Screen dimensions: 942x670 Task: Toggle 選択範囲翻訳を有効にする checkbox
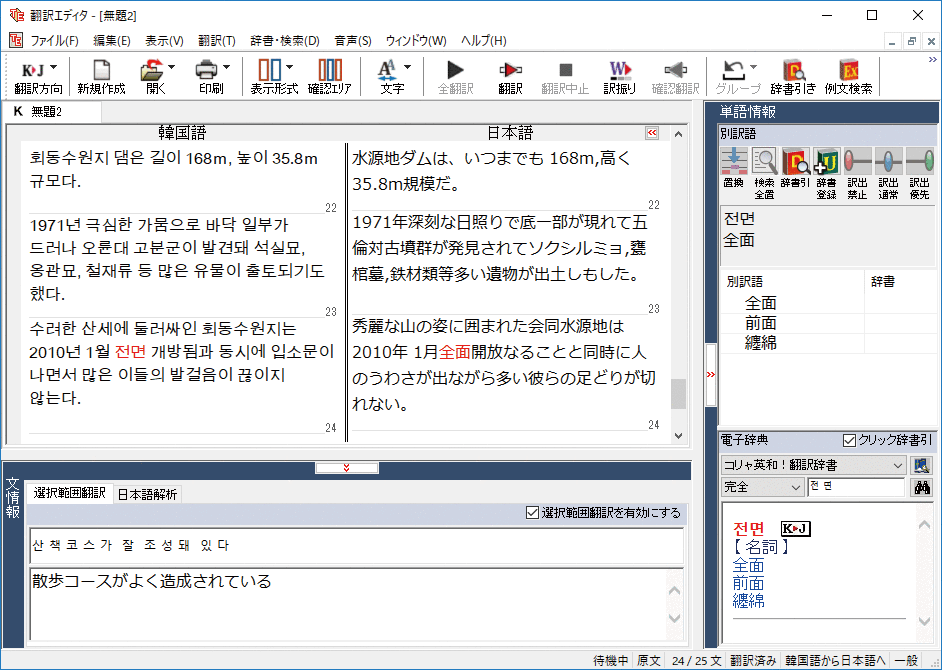pyautogui.click(x=532, y=513)
